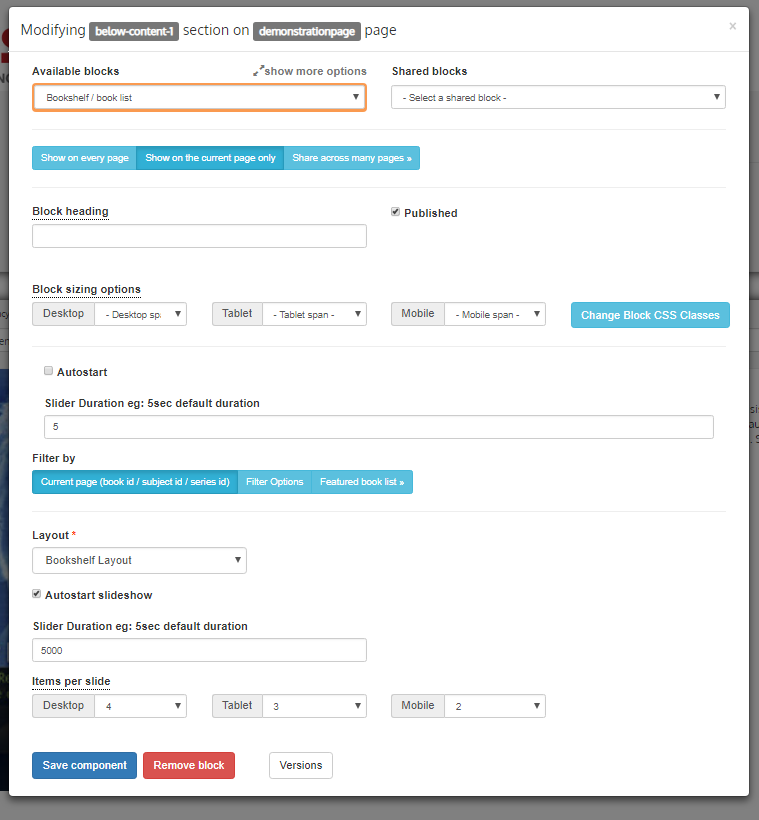Image resolution: width=759 pixels, height=820 pixels.
Task: Switch to Share across many pages option
Action: pyautogui.click(x=352, y=158)
